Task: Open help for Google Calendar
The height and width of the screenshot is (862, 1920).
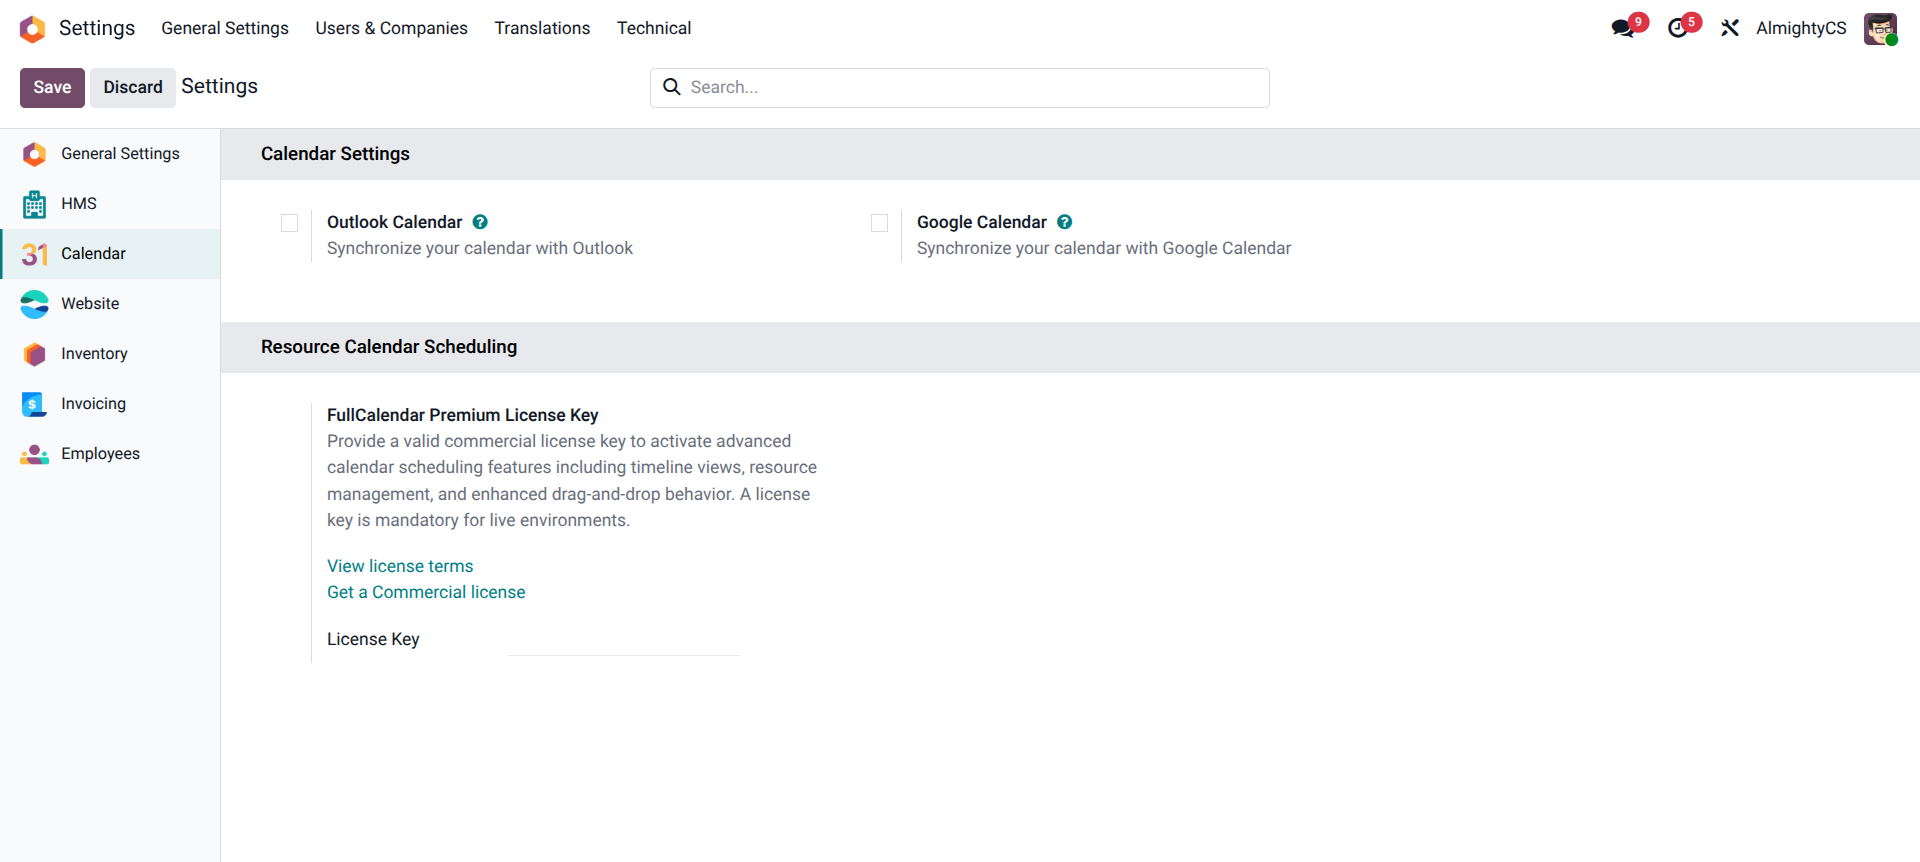Action: (1065, 222)
